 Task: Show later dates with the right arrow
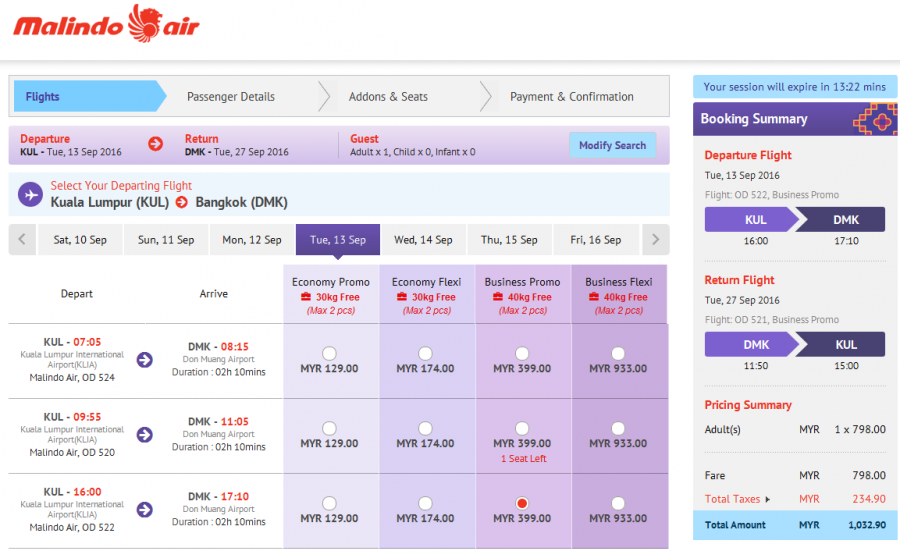pos(655,240)
